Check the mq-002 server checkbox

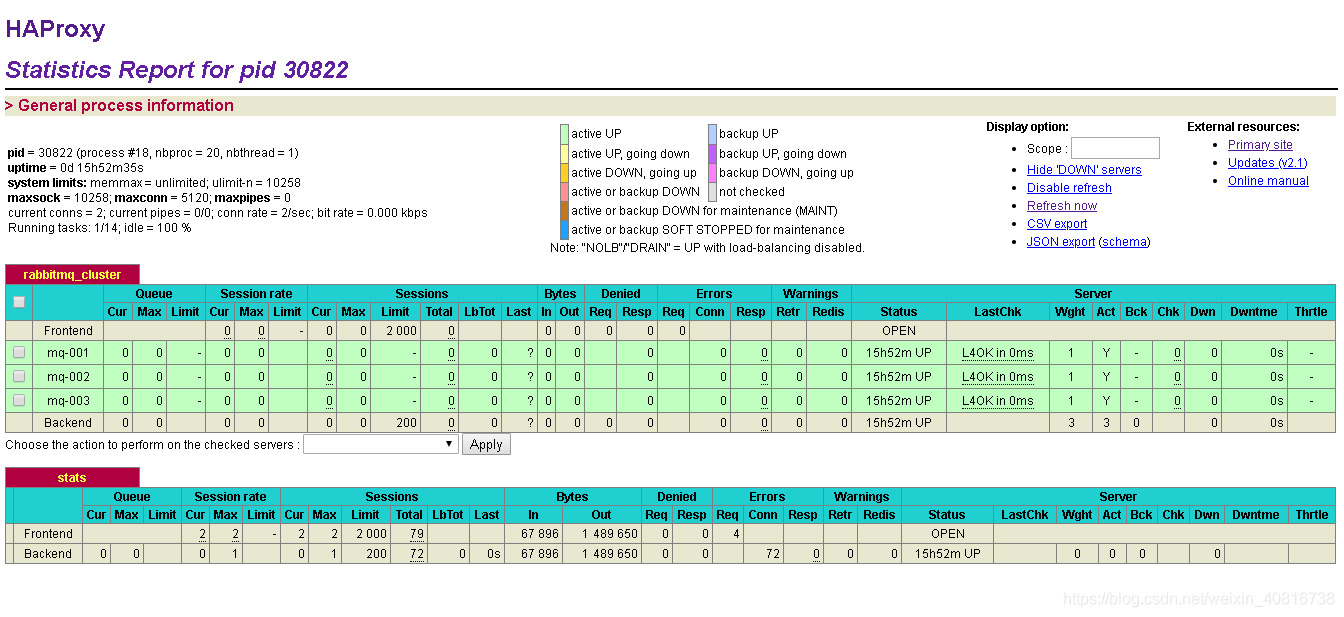point(19,376)
